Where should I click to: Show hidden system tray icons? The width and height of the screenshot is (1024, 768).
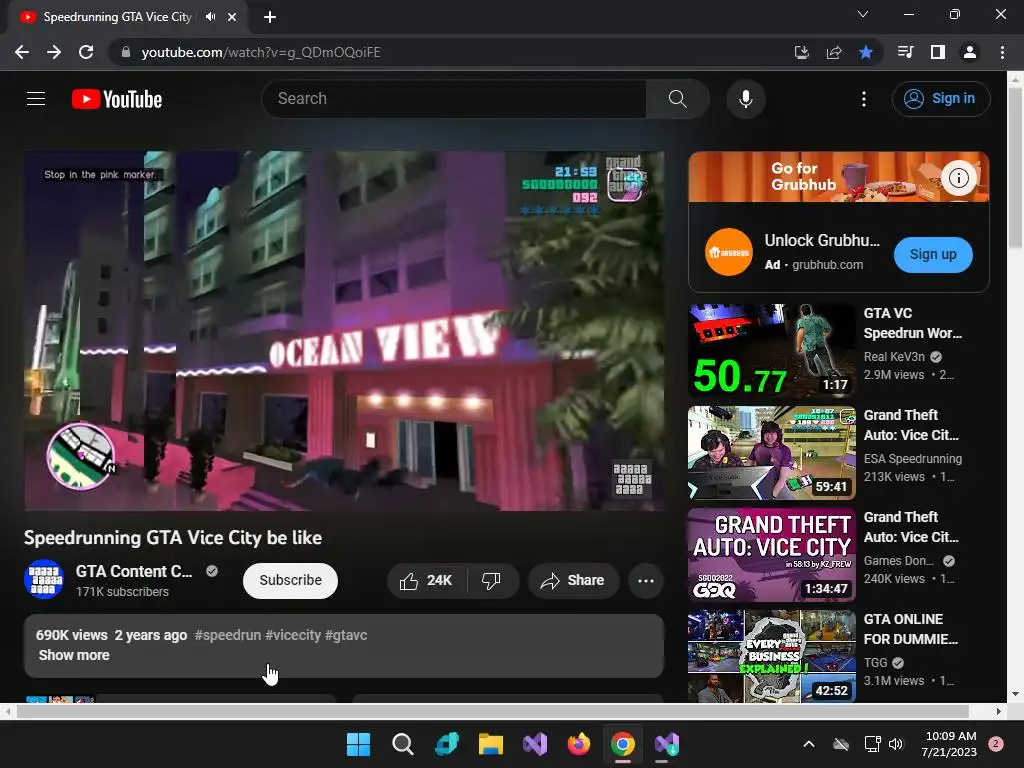[808, 744]
